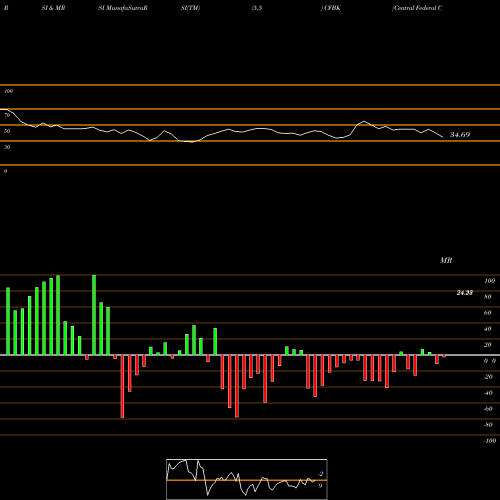Click the MR value 24.33 label
Screen dimensions: 500x500
[465, 293]
